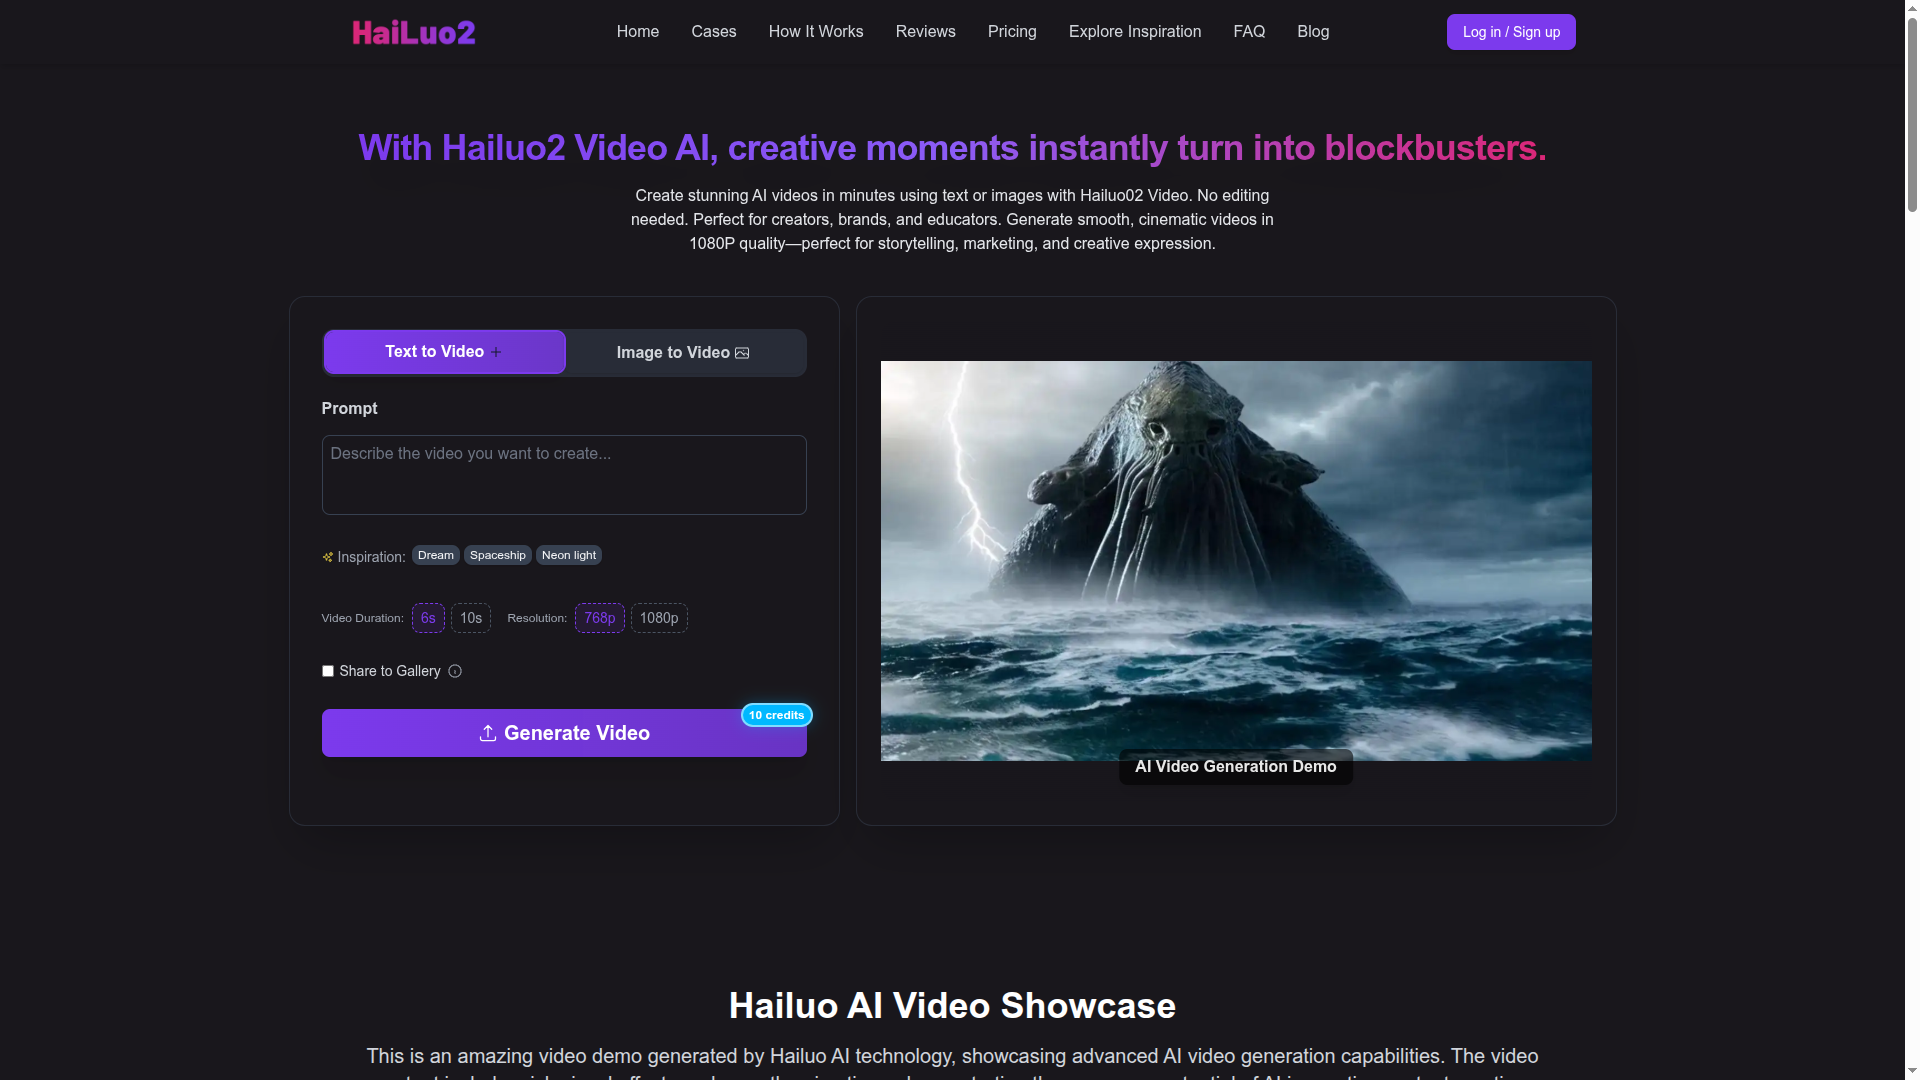Click the AI Video Generation Demo label
Image resolution: width=1920 pixels, height=1080 pixels.
[x=1236, y=767]
